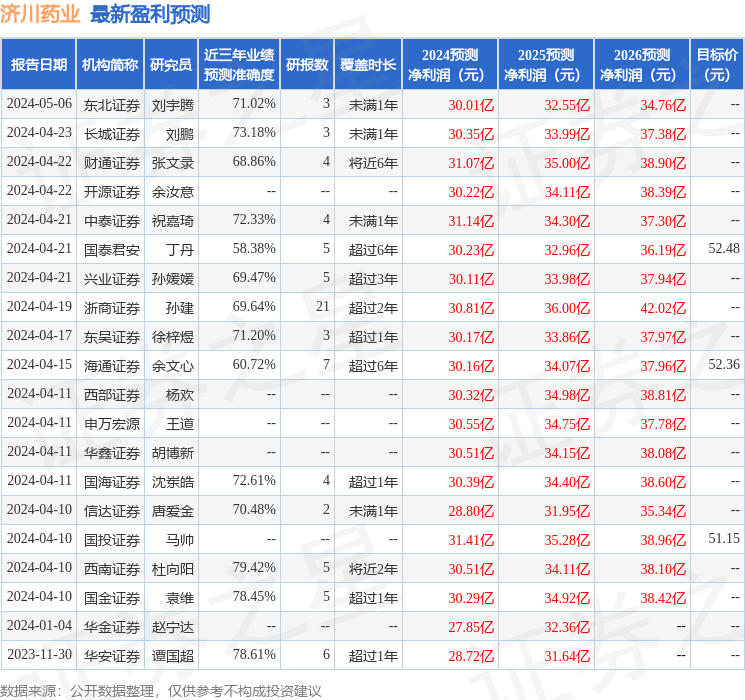Click the 数据来源 footnote text
This screenshot has height=700, width=745.
point(161,690)
